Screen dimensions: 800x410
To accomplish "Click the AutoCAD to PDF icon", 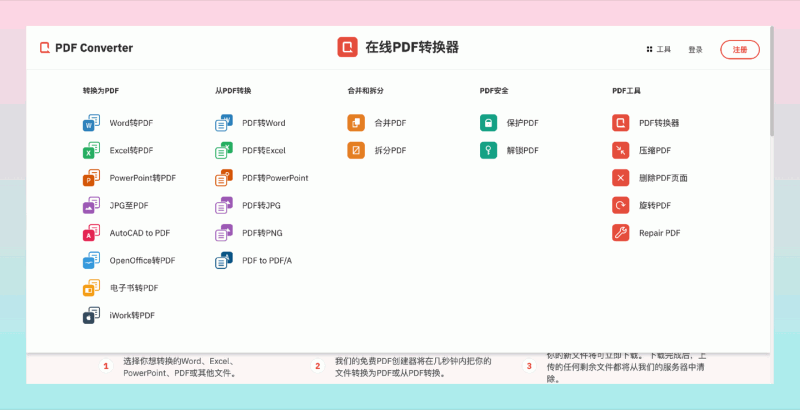I will coord(91,233).
